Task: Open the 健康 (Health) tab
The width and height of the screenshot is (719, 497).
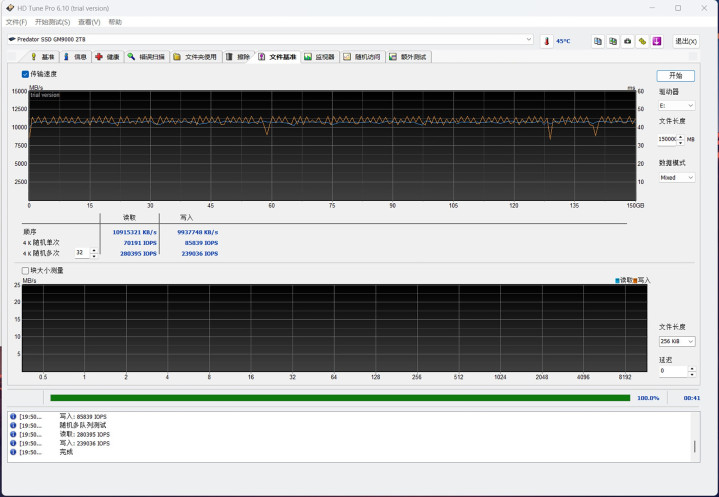Action: (x=107, y=57)
